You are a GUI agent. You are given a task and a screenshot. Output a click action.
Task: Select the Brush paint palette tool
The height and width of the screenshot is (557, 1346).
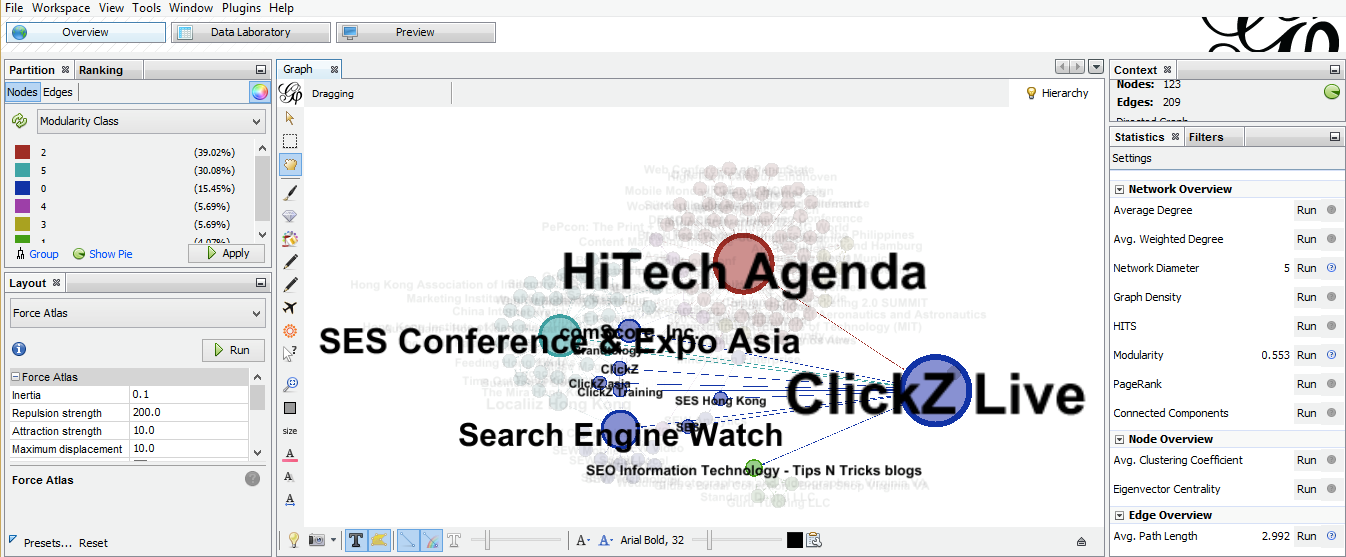tap(290, 238)
